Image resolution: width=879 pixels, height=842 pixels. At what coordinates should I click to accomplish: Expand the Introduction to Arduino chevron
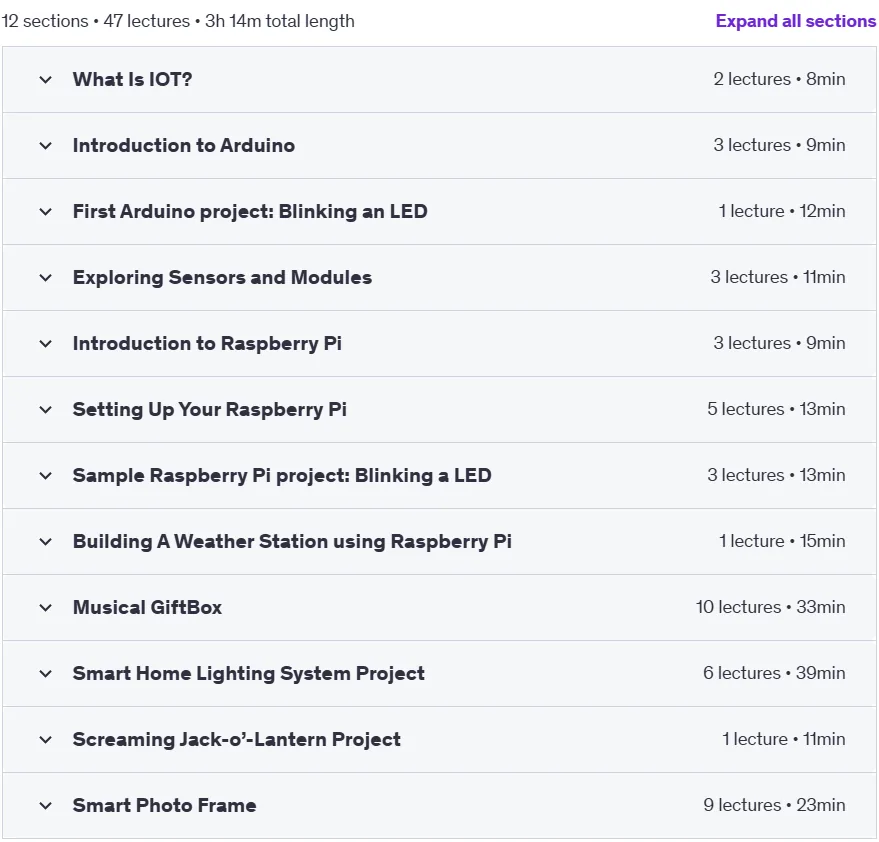(x=46, y=146)
